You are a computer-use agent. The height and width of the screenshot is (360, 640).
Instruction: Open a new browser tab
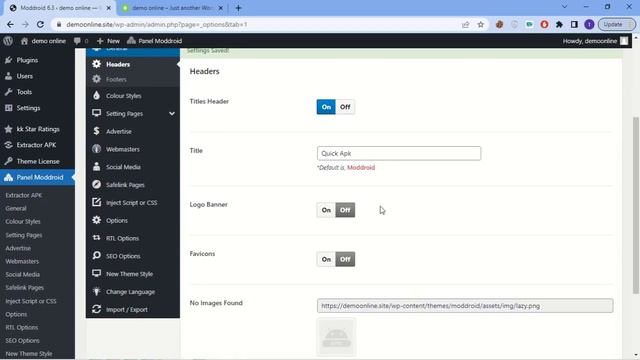coord(238,8)
